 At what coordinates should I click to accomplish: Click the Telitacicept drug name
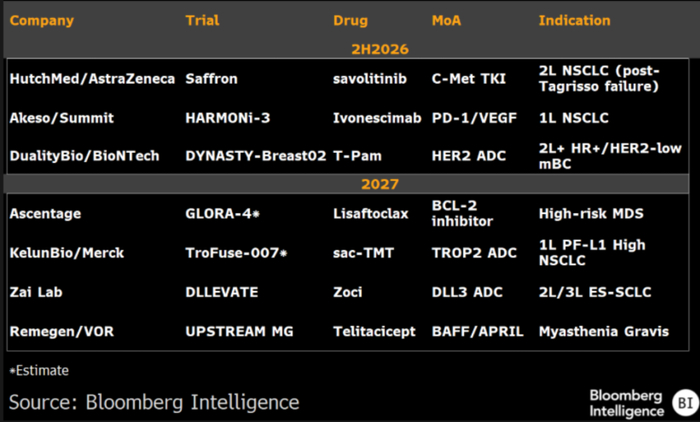click(374, 331)
